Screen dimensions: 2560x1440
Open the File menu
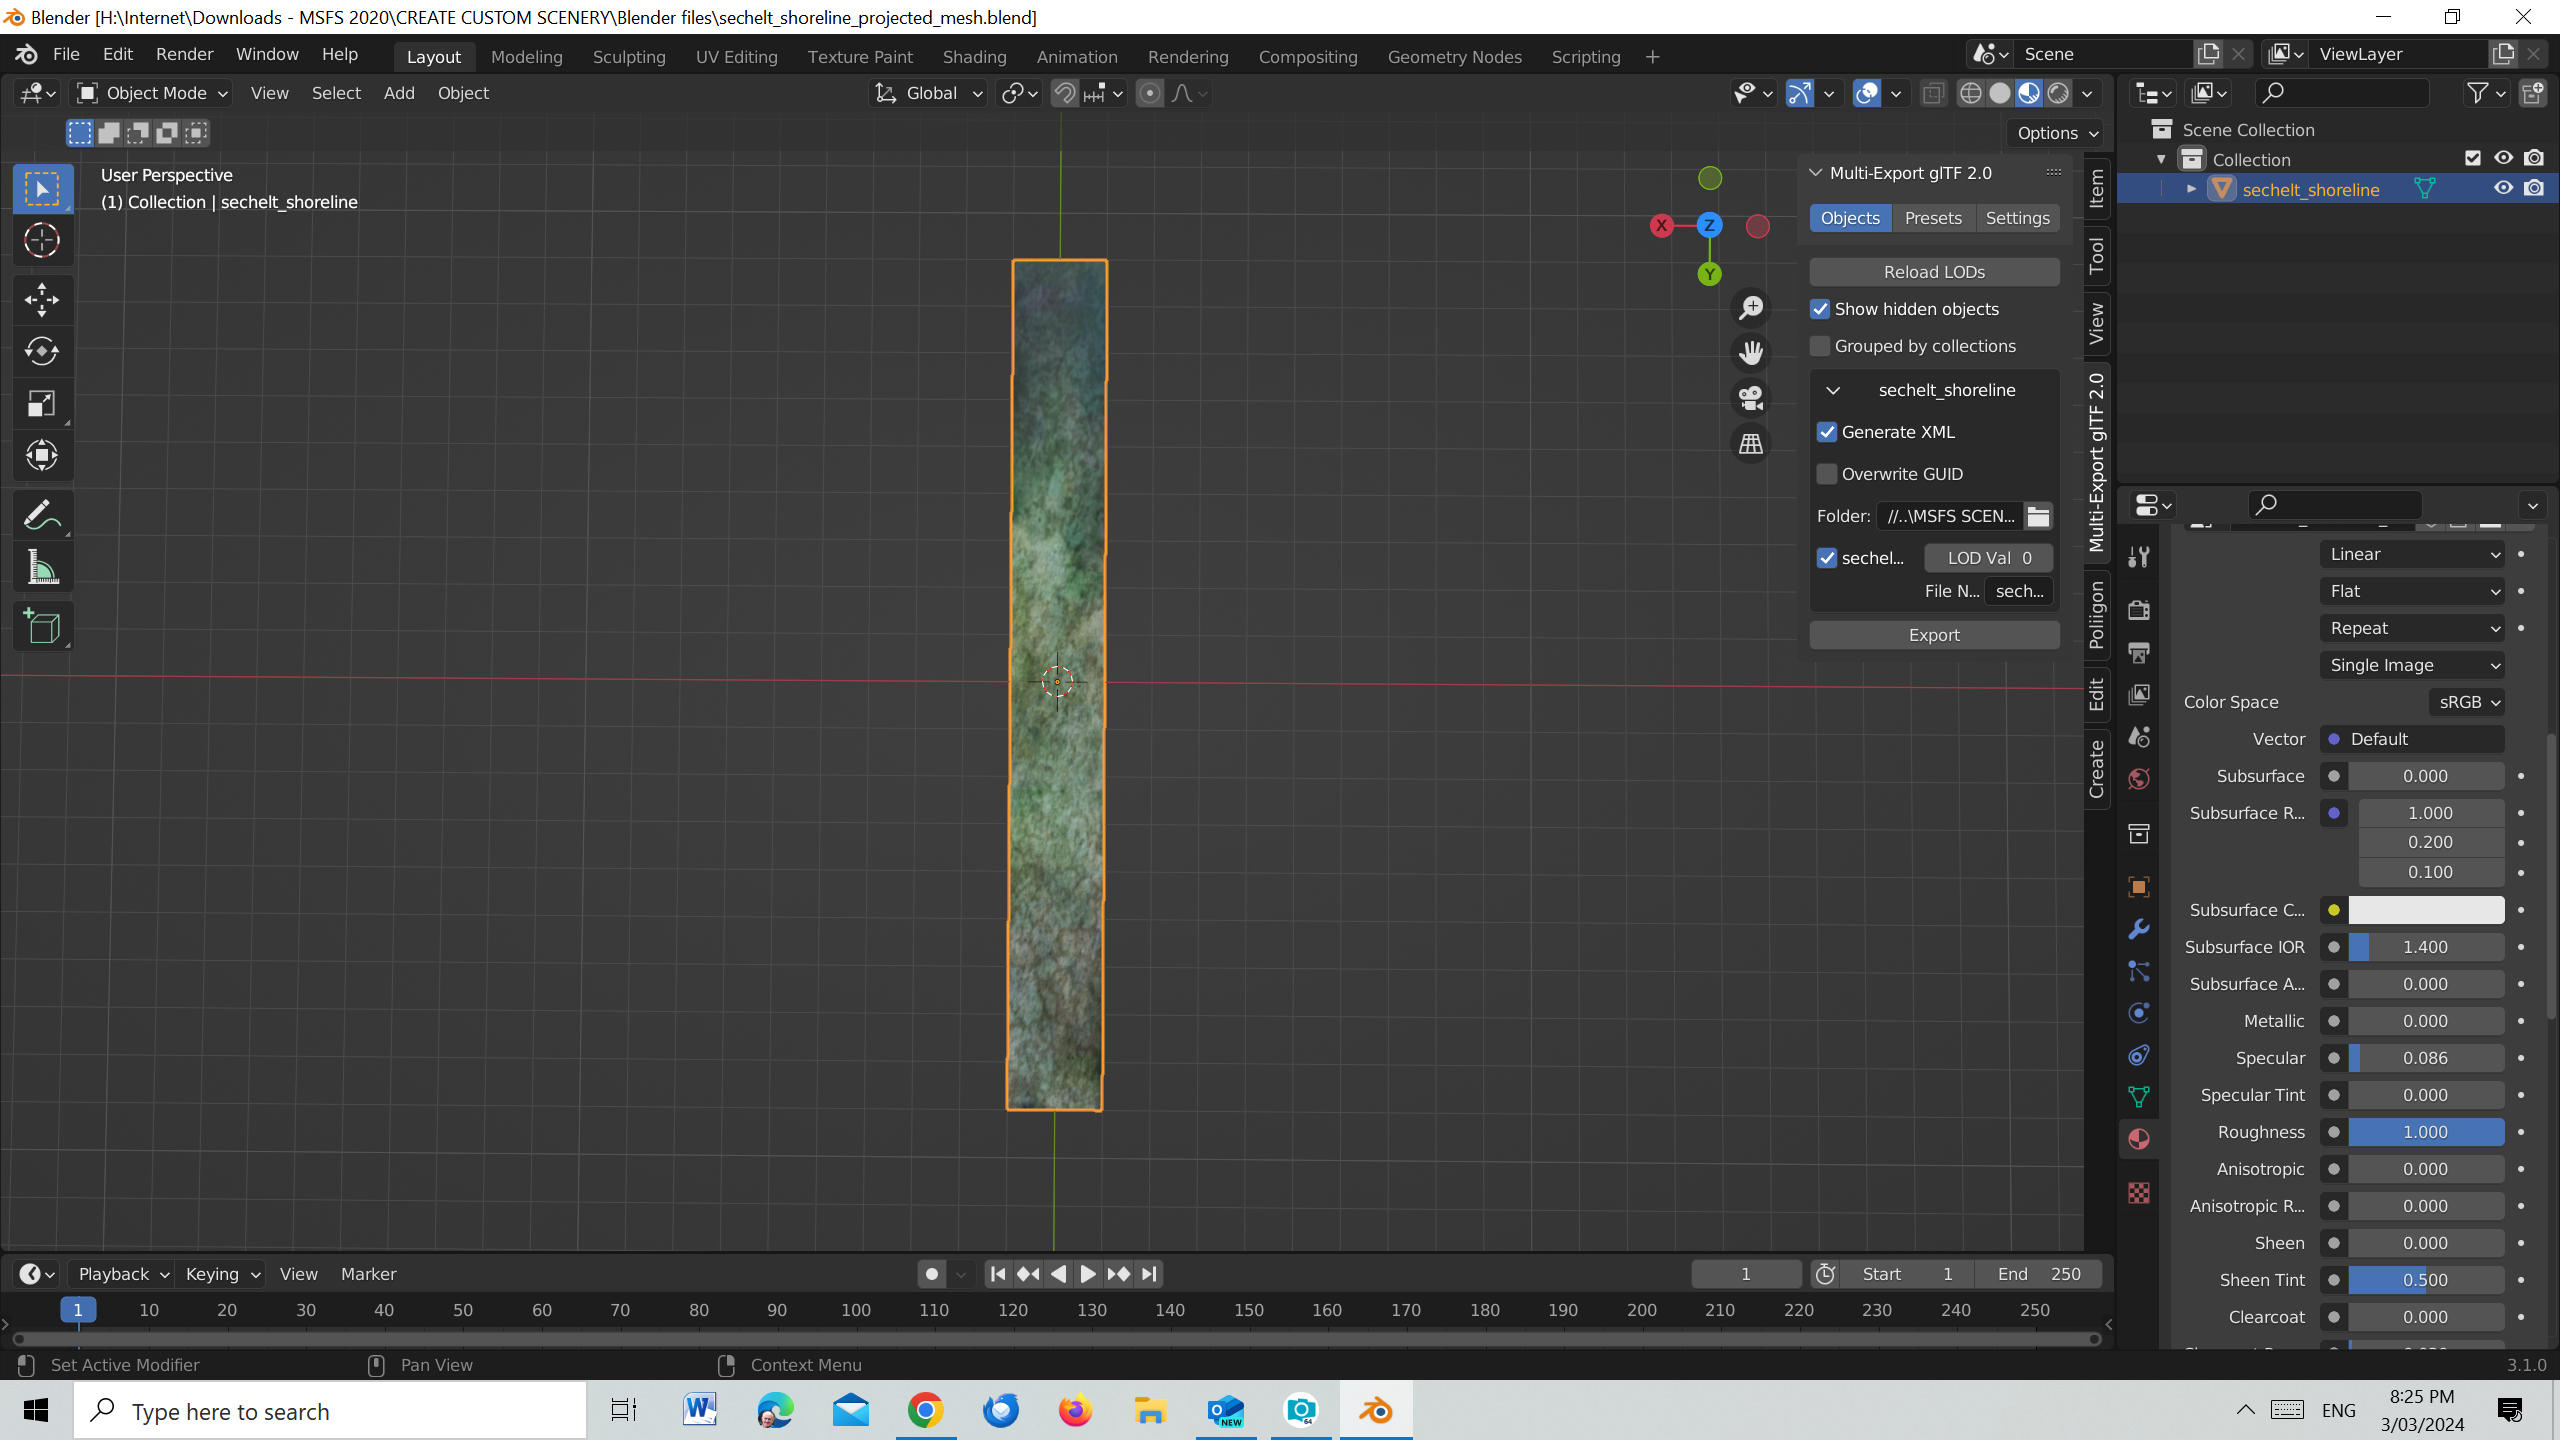coord(66,54)
